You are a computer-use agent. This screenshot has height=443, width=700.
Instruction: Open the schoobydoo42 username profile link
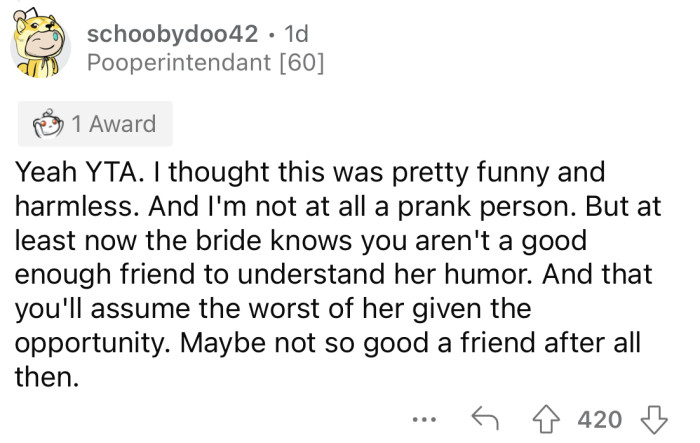tap(172, 33)
